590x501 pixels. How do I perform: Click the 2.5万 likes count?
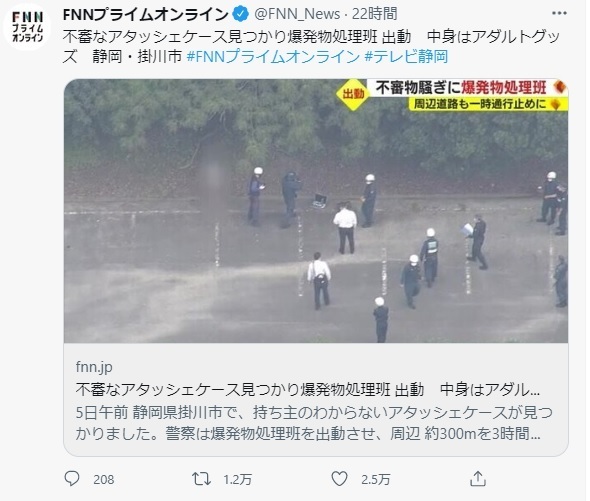pos(375,480)
